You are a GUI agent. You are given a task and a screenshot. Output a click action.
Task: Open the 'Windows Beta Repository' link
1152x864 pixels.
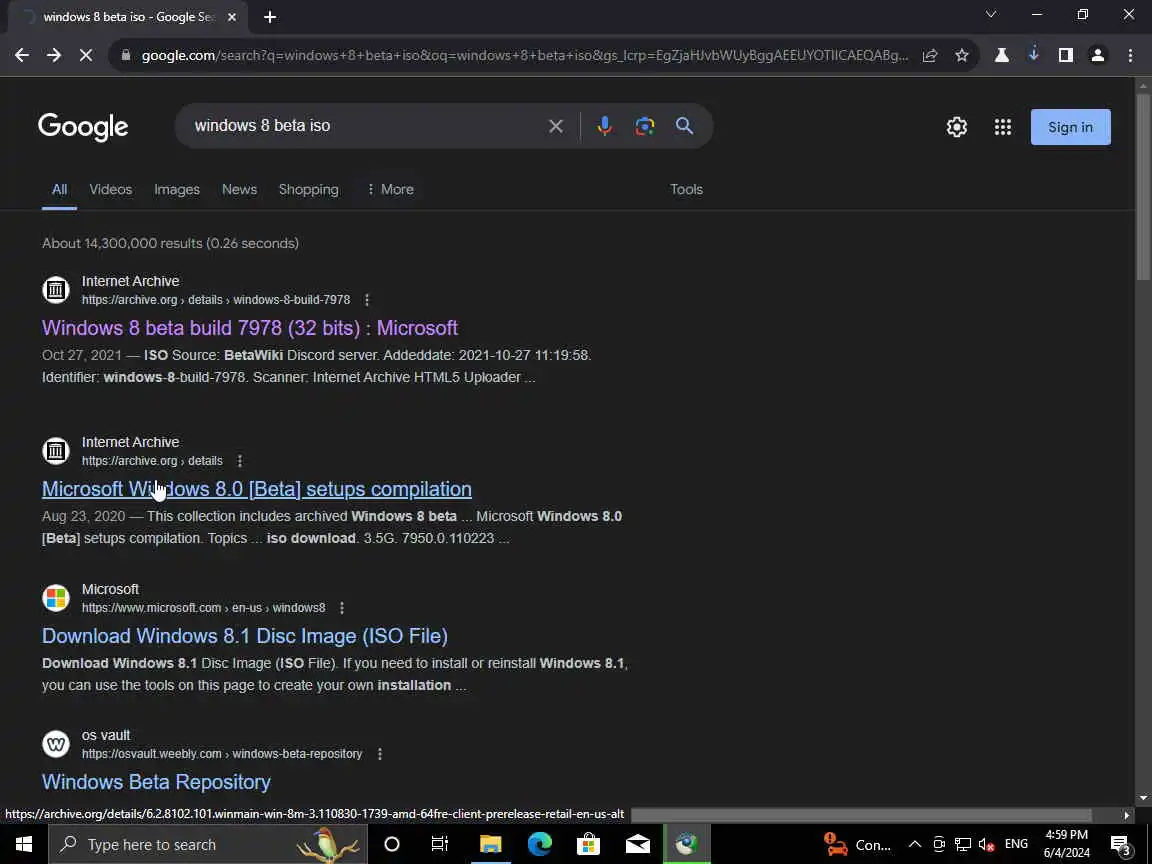156,782
